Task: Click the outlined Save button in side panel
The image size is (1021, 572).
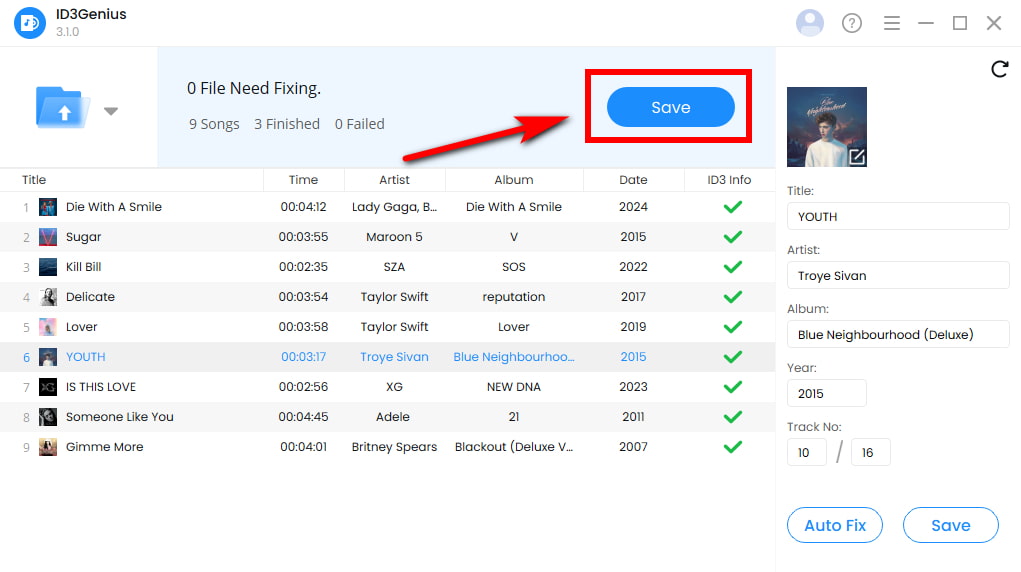Action: [x=951, y=525]
